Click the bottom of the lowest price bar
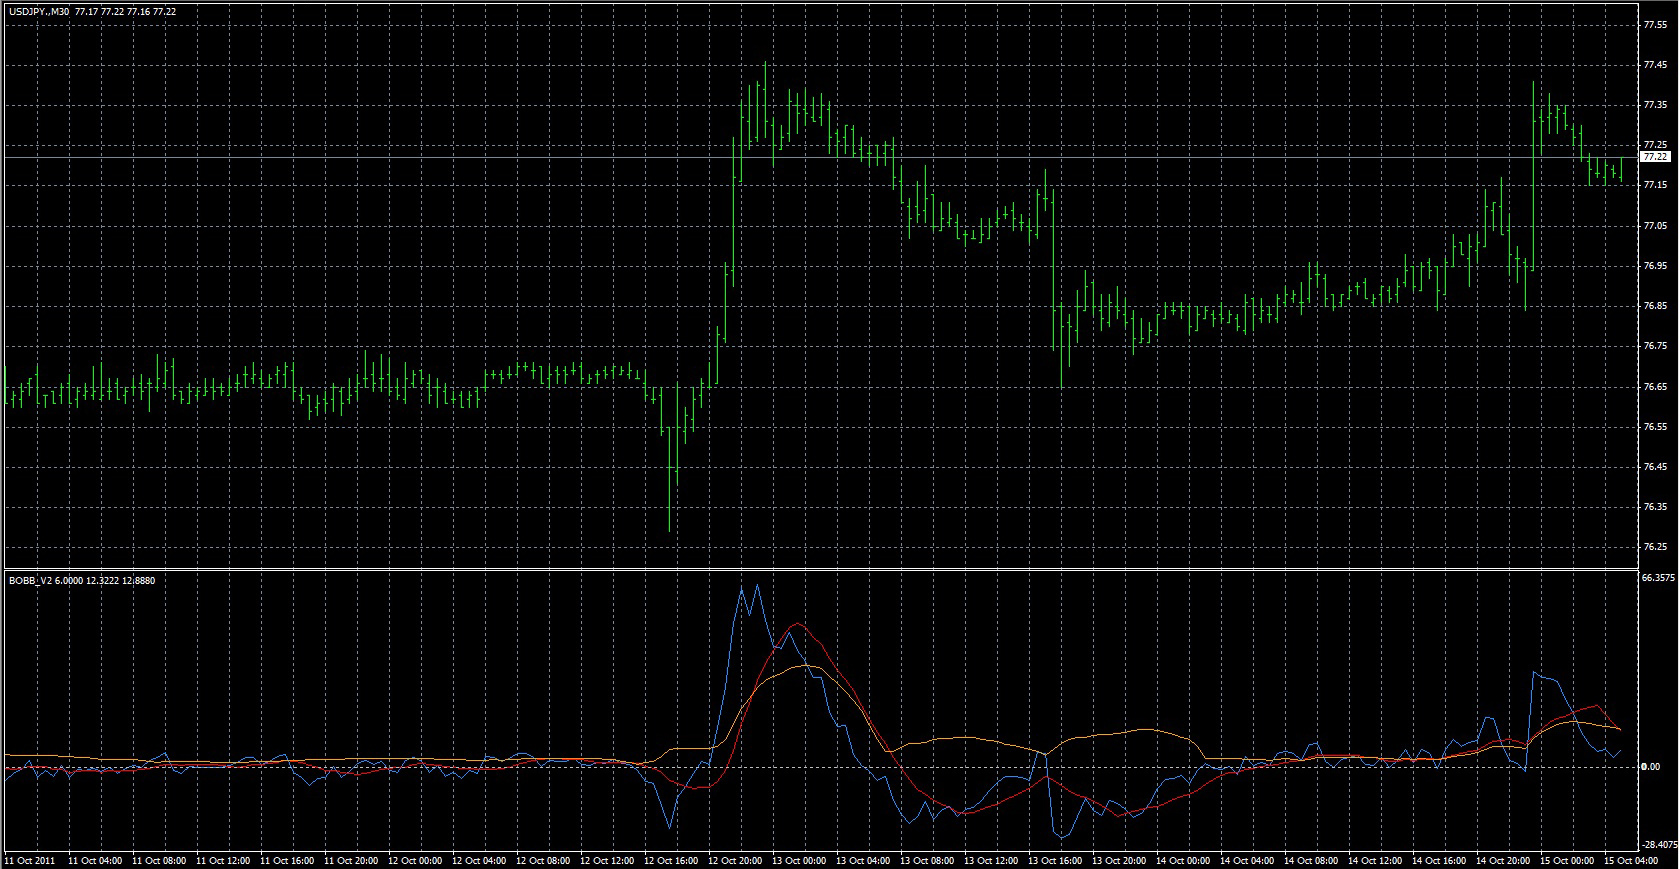The width and height of the screenshot is (1680, 869). [x=669, y=531]
